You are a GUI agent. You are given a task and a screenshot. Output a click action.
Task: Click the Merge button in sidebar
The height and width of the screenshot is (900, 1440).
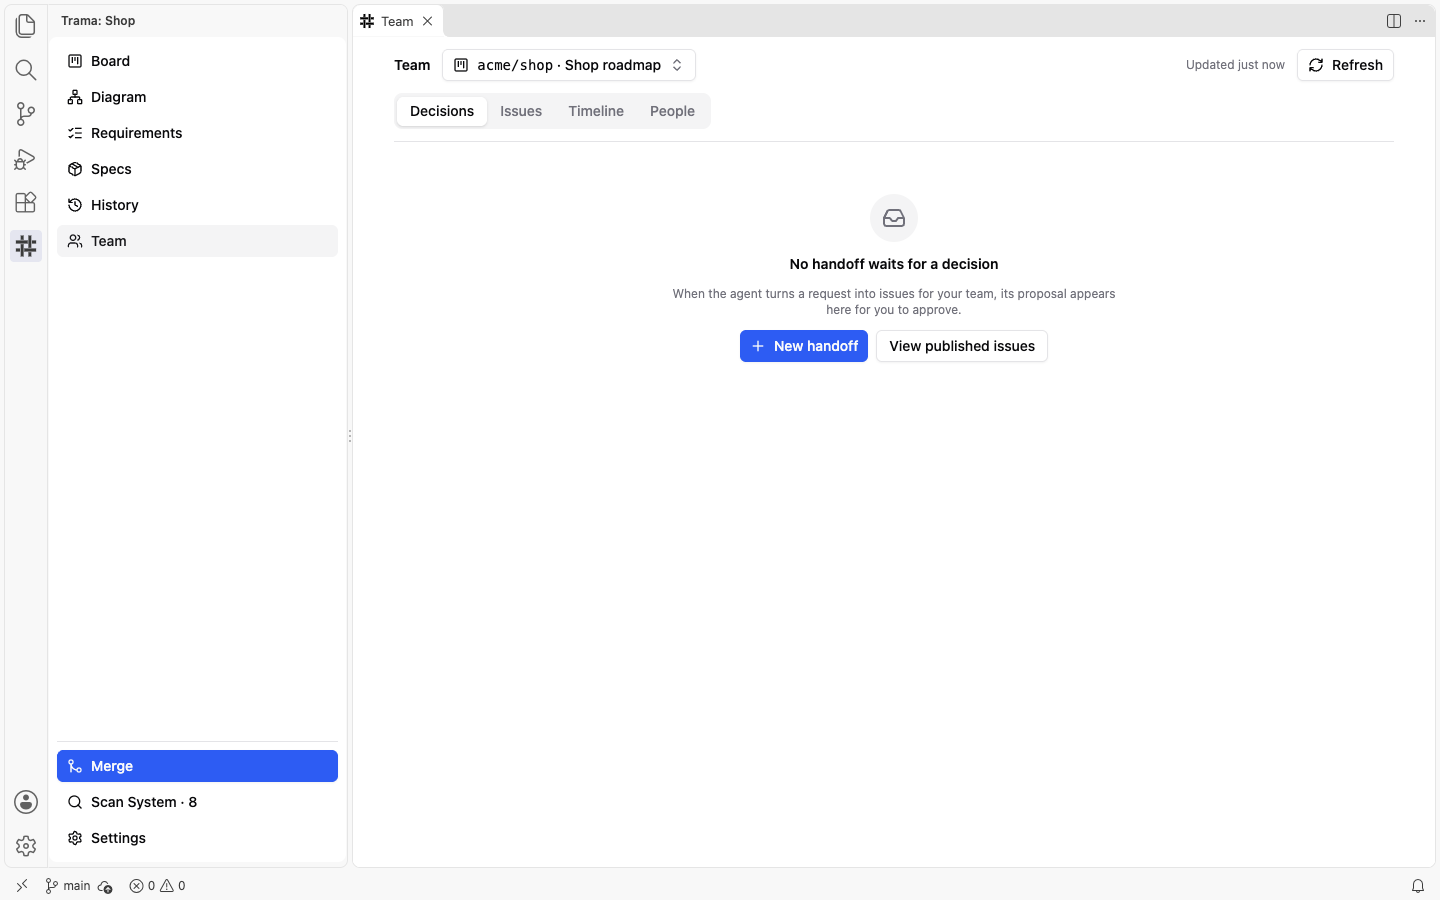pos(197,766)
